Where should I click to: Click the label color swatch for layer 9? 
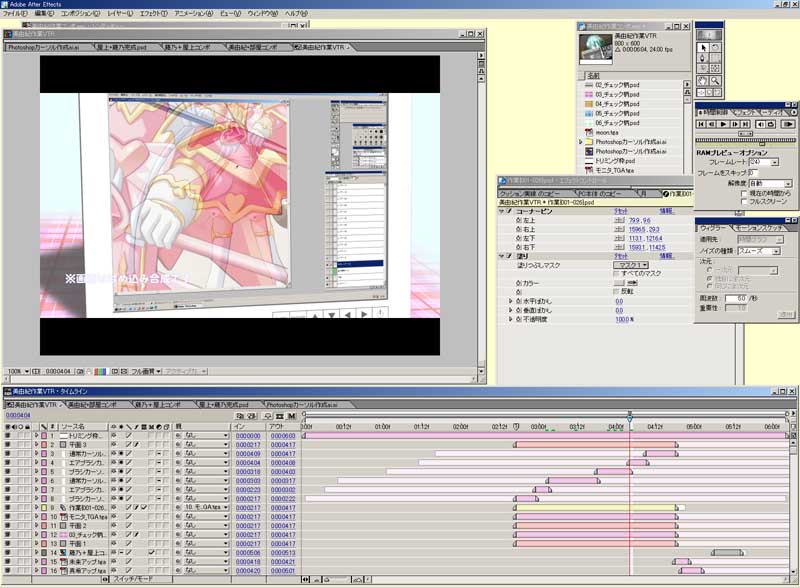[44, 507]
